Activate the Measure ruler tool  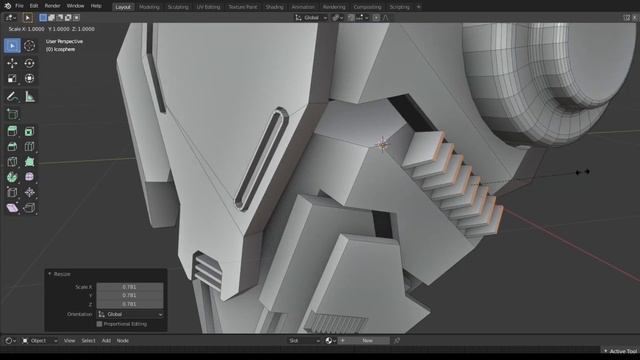(29, 97)
